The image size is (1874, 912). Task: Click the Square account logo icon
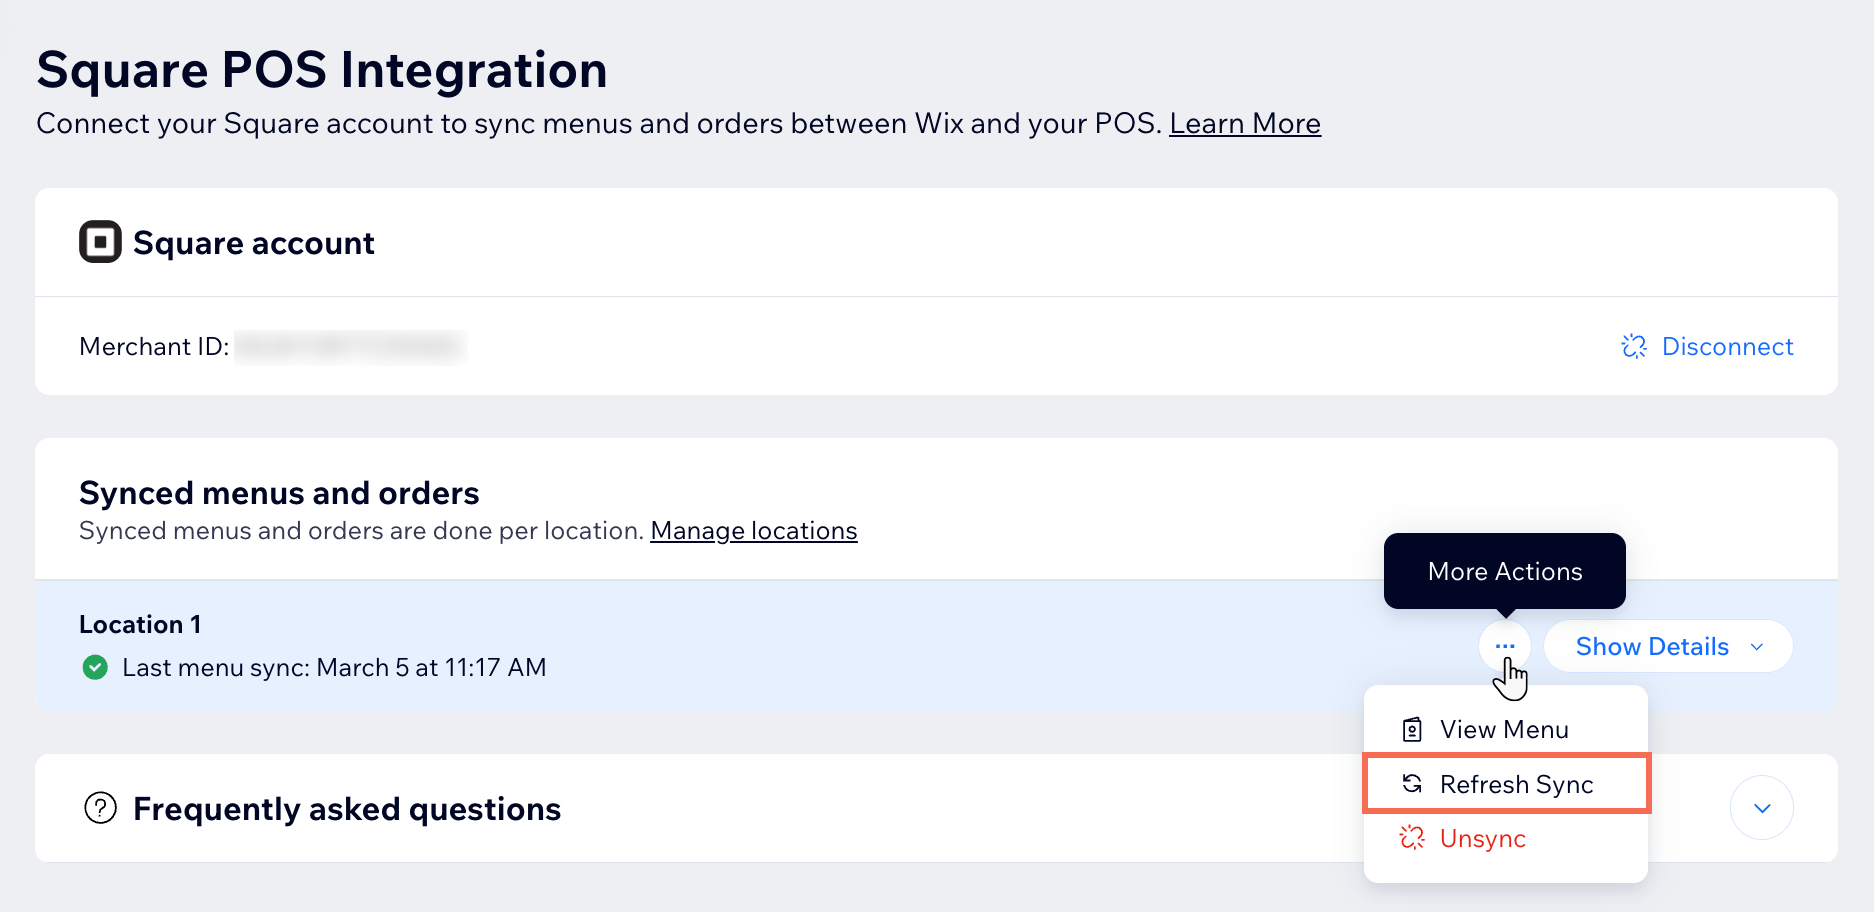(x=99, y=242)
